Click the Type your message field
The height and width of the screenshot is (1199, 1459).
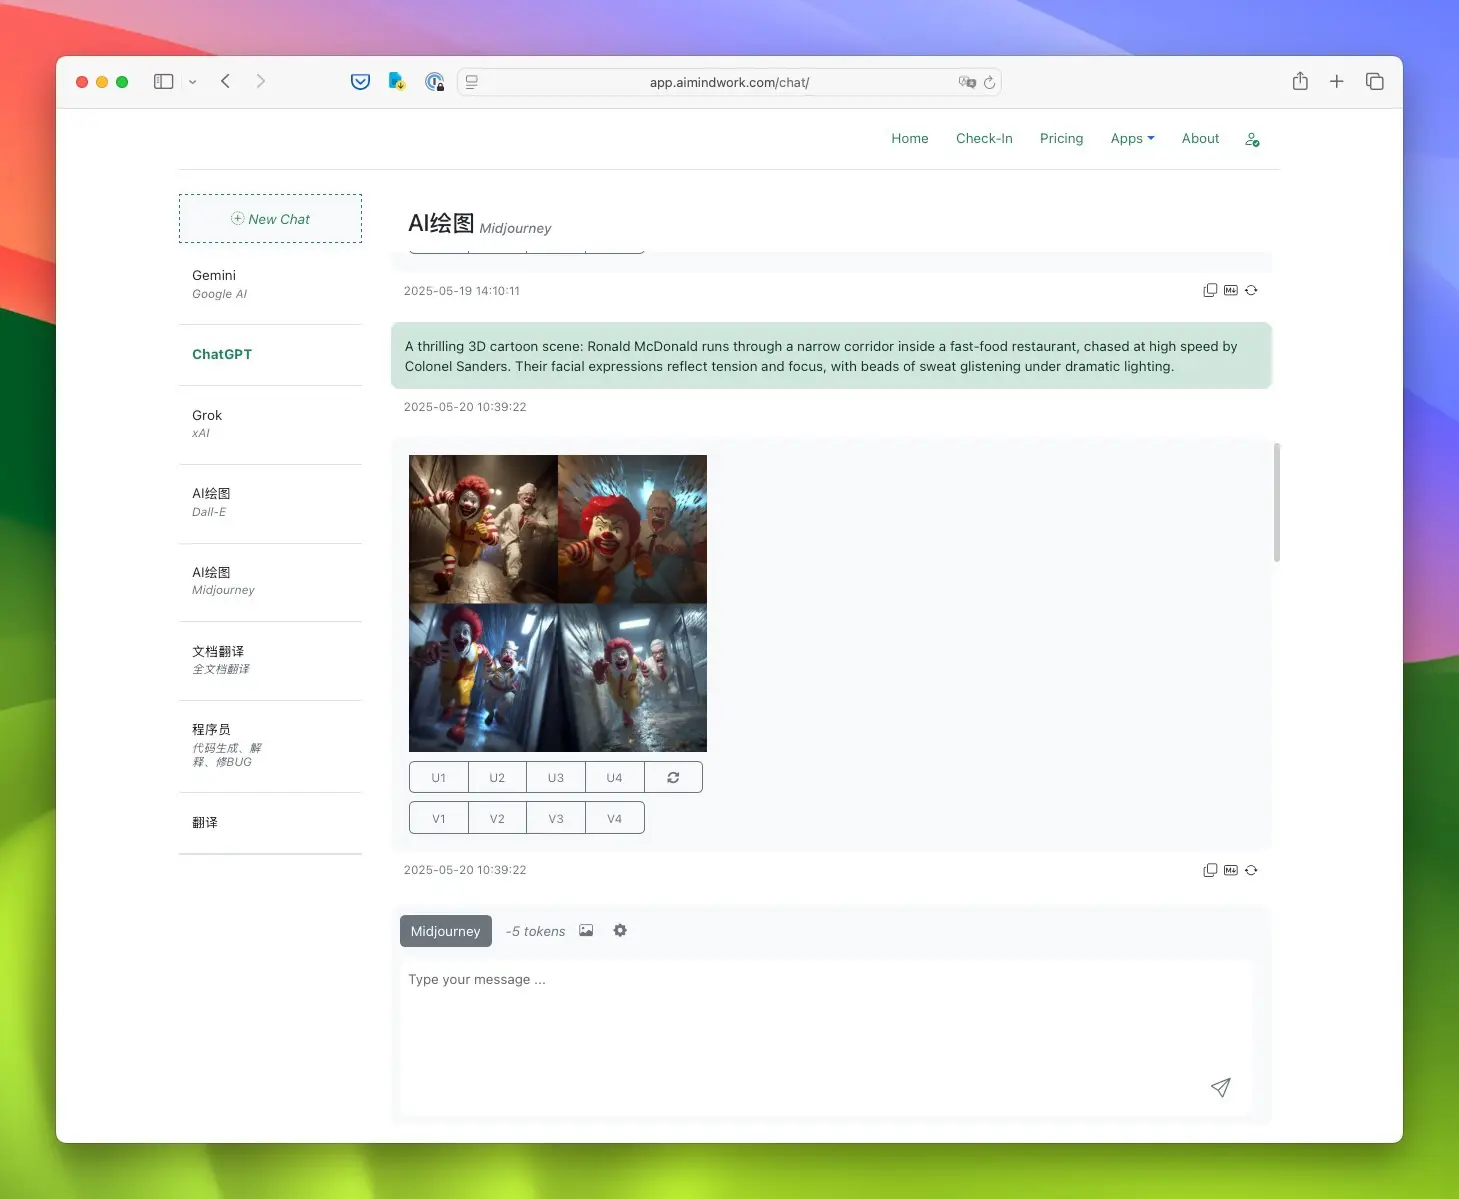(x=826, y=1038)
